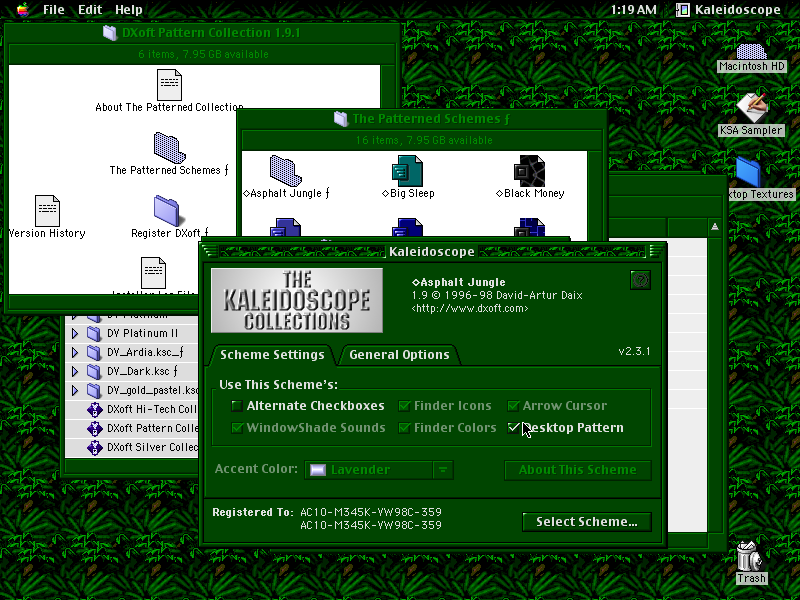The image size is (800, 600).
Task: Select the DV_Ardia.ksc folder icon
Action: (x=94, y=353)
